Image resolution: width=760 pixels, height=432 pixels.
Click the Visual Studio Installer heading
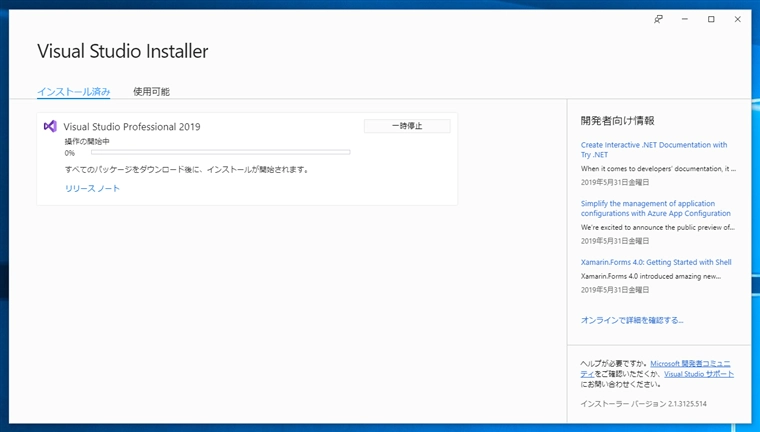(123, 51)
